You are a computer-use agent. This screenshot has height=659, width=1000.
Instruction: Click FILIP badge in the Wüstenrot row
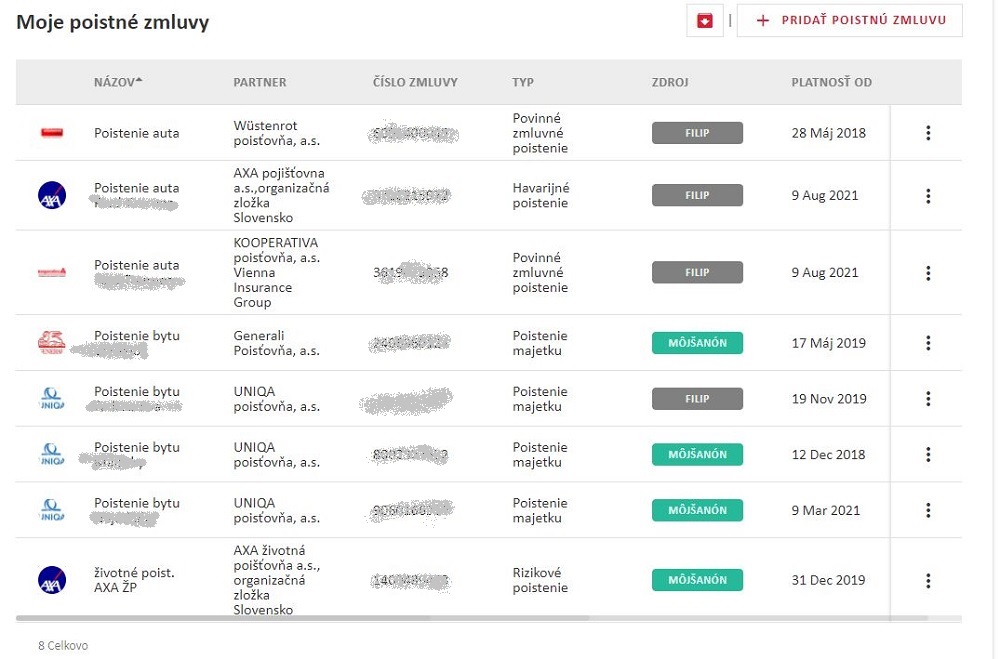click(x=697, y=133)
